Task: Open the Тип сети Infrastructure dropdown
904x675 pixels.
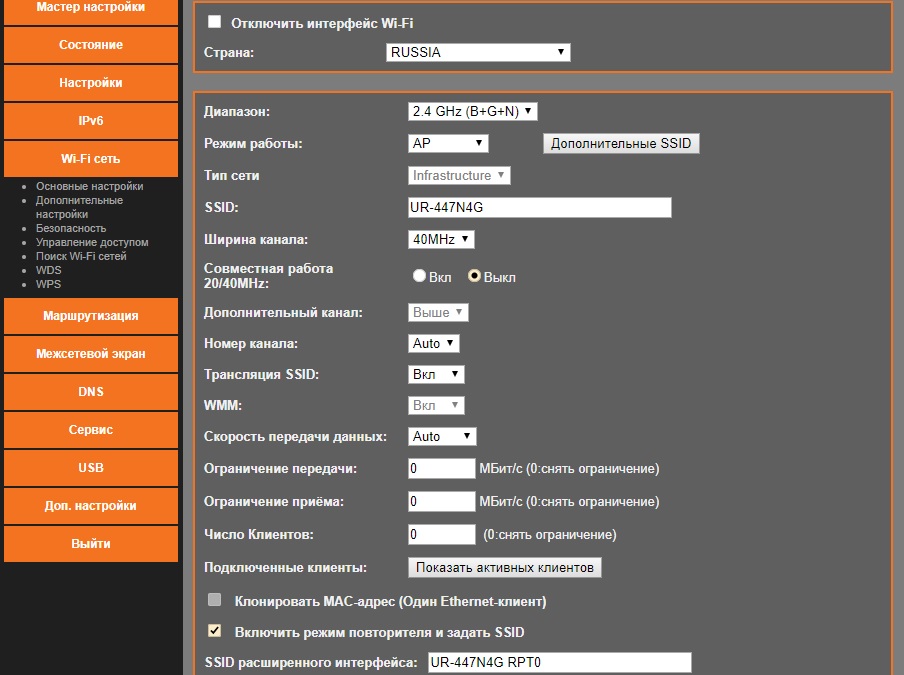Action: [x=459, y=175]
